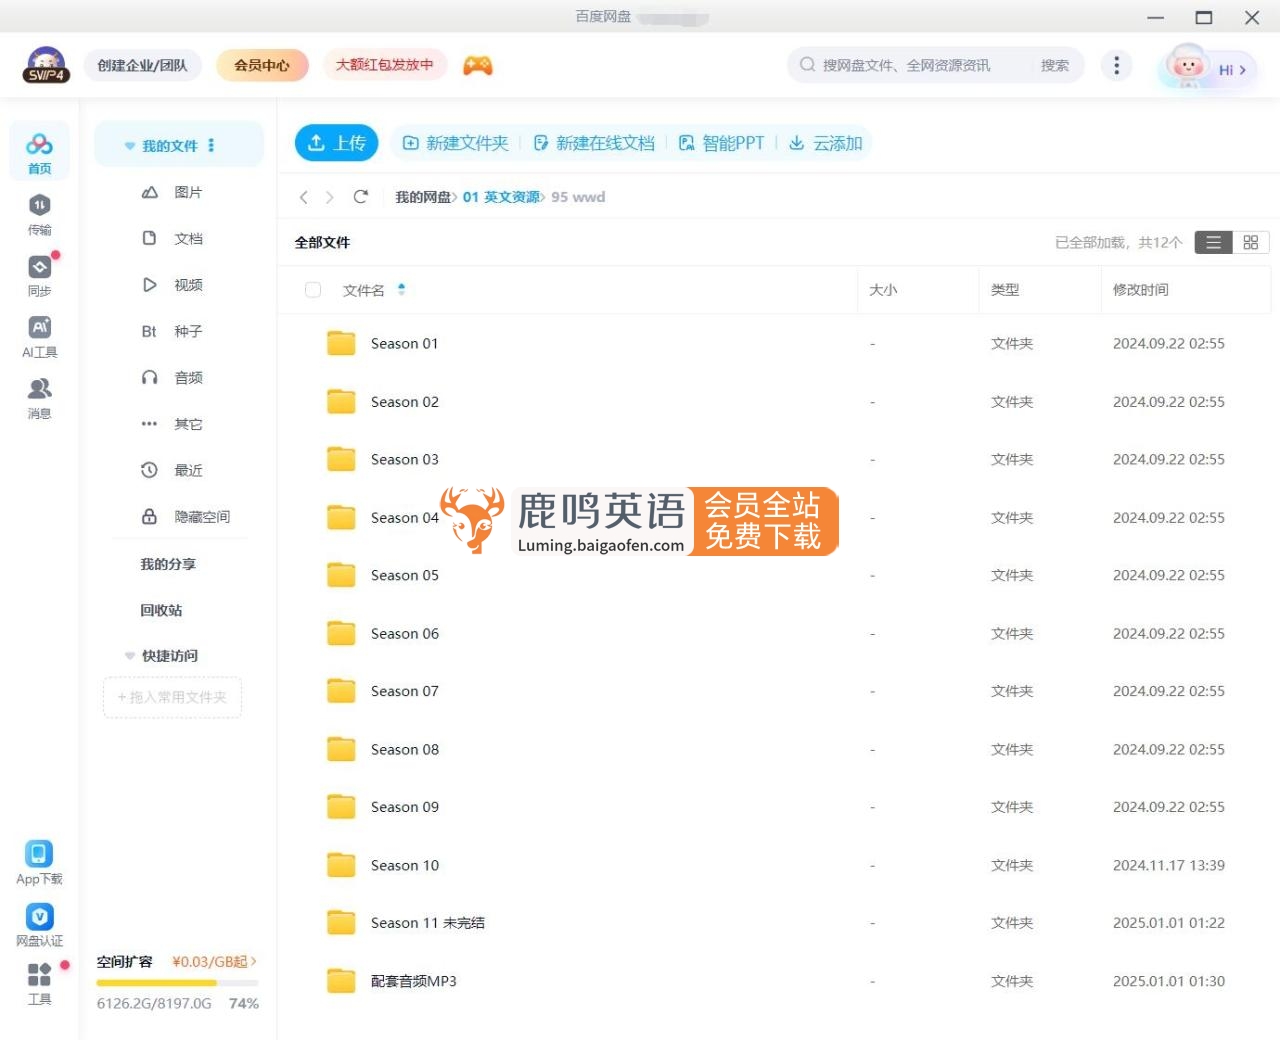1280x1040 pixels.
Task: Launch the 智能PPT tool
Action: pos(722,142)
